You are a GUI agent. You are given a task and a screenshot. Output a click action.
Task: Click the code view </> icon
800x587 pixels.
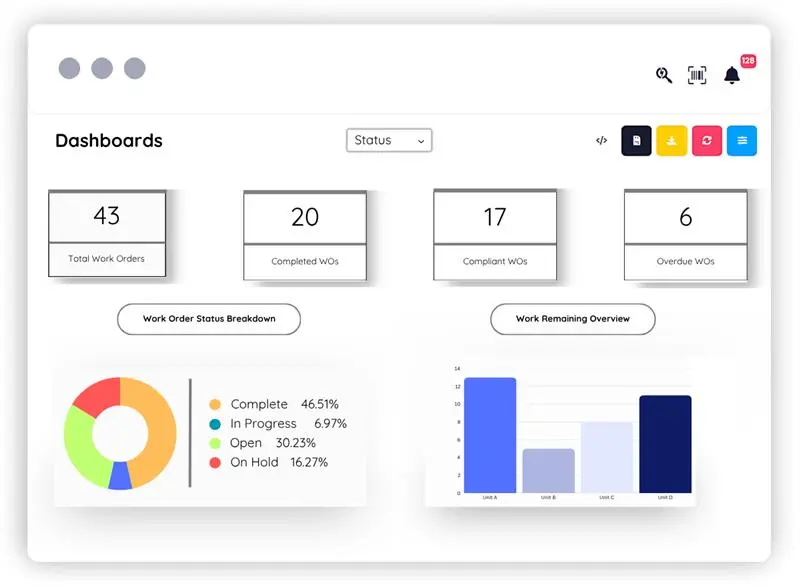click(601, 140)
